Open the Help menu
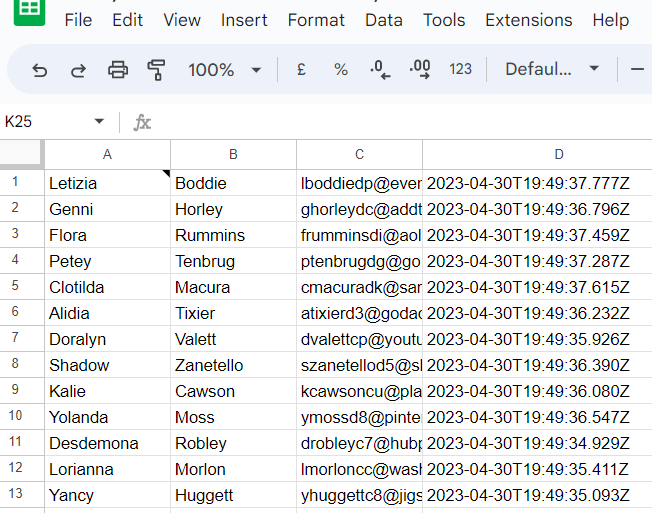 pos(611,20)
